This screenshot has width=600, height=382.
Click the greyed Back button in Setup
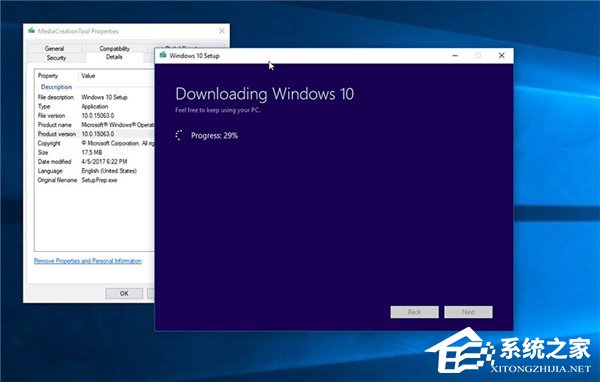(414, 312)
